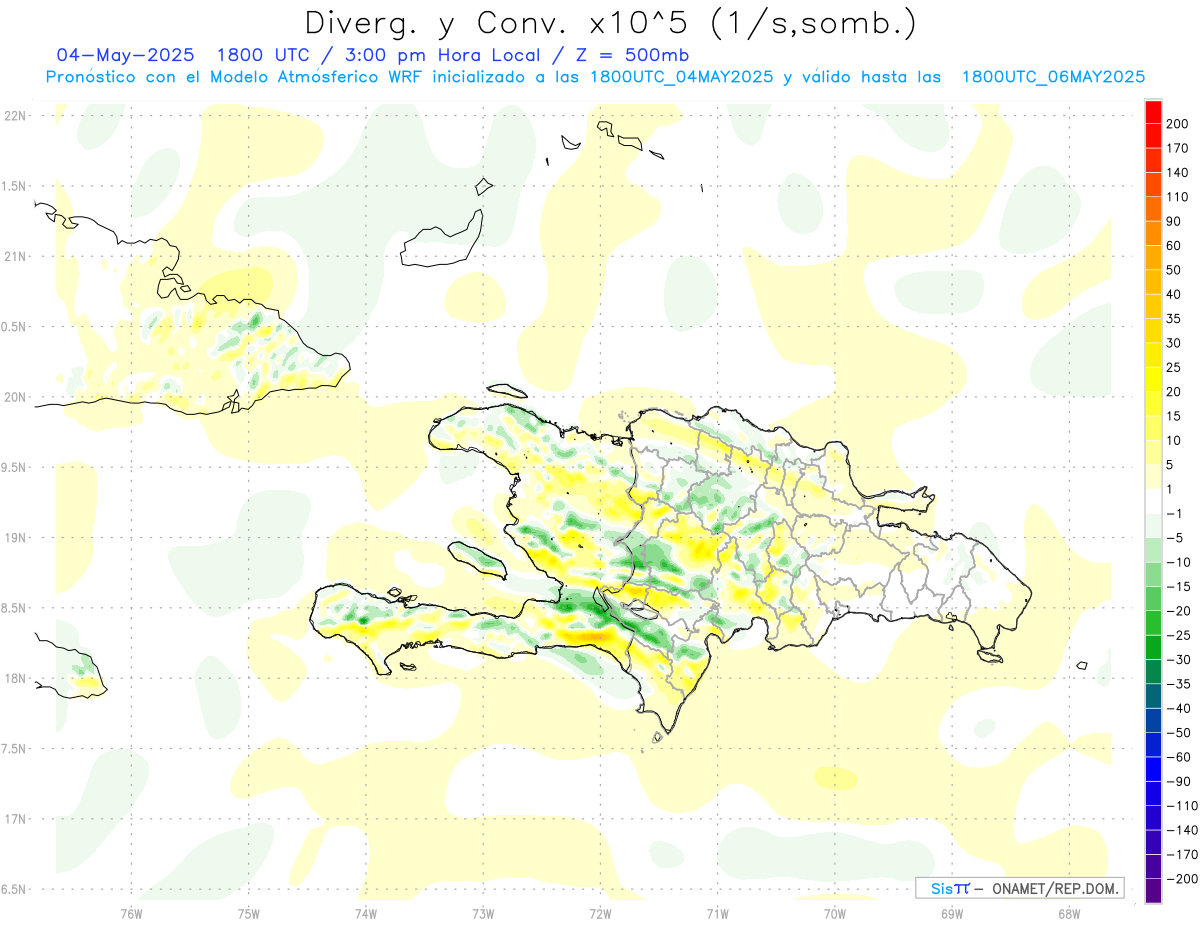This screenshot has height=927, width=1200.
Task: Click the longitude label "72W"
Action: 600,913
